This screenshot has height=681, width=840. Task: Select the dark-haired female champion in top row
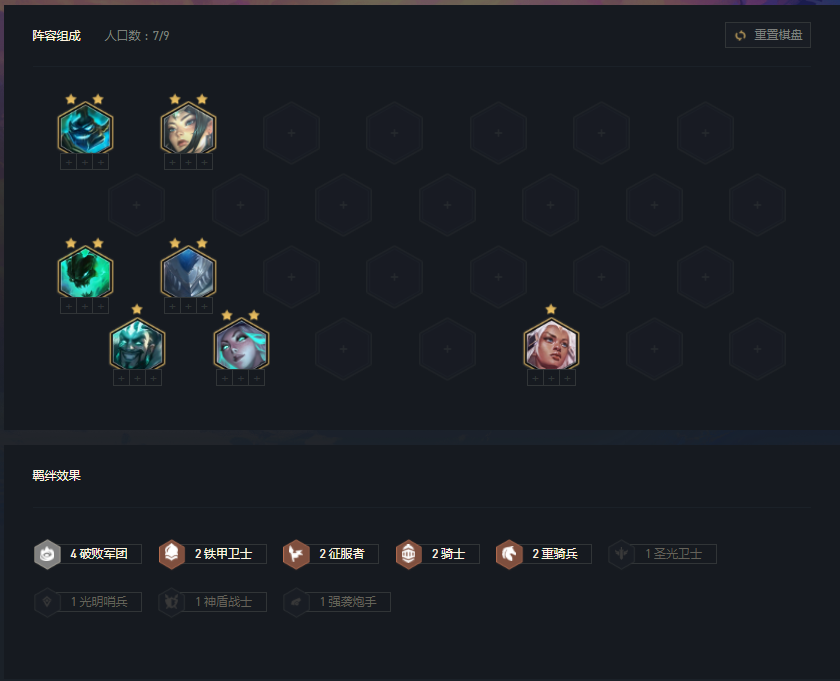click(189, 129)
